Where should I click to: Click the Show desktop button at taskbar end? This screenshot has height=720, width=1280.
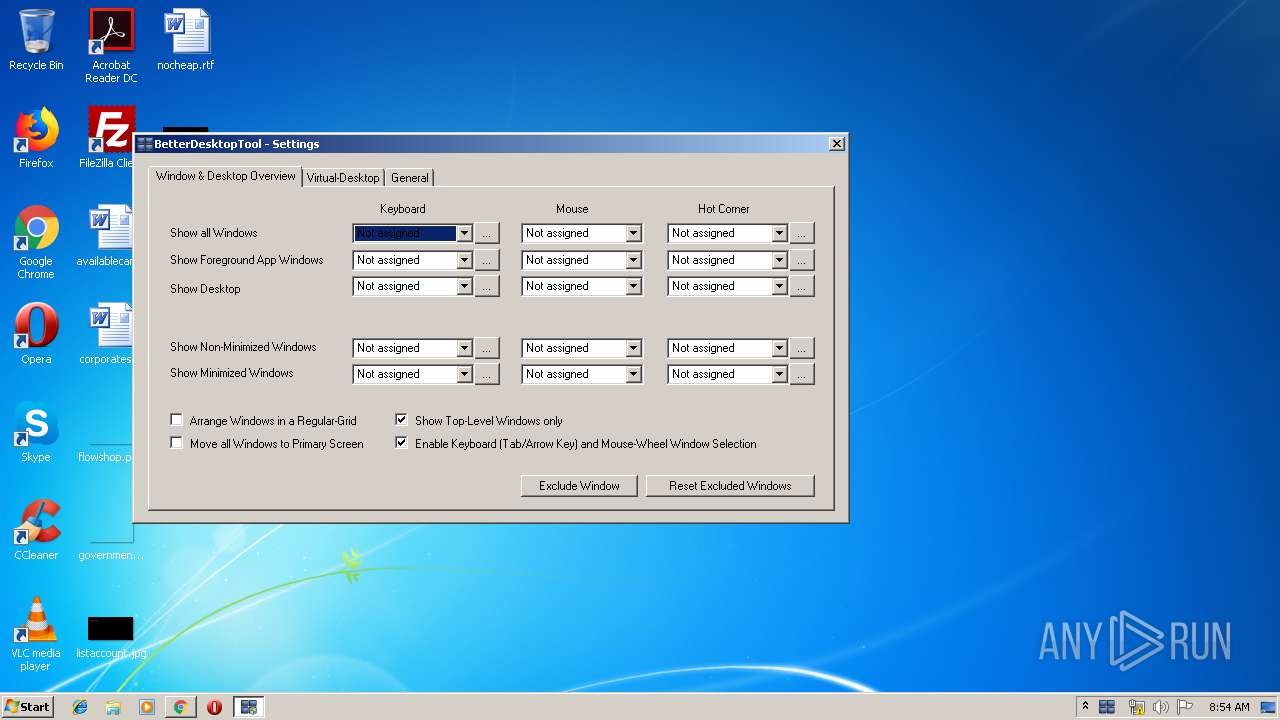tap(1270, 707)
